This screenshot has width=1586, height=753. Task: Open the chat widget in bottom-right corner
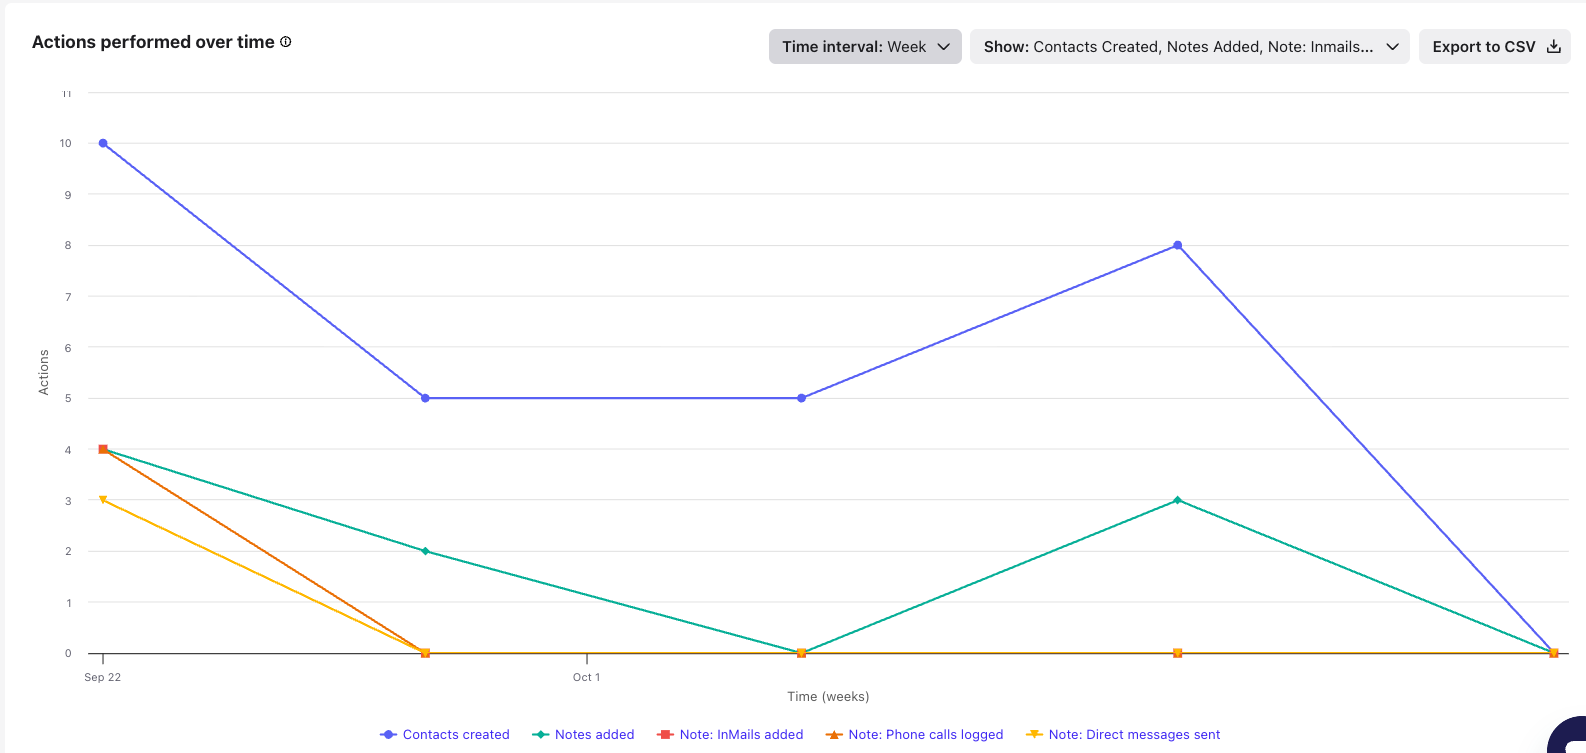click(x=1570, y=737)
